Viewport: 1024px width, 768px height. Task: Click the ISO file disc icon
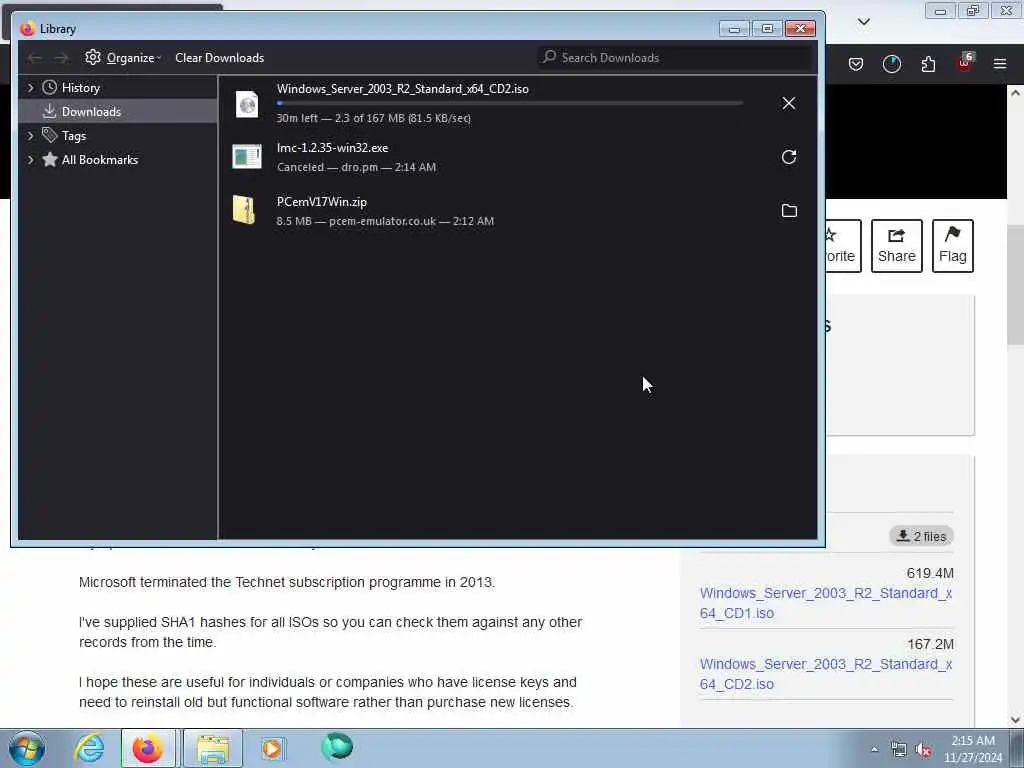247,104
